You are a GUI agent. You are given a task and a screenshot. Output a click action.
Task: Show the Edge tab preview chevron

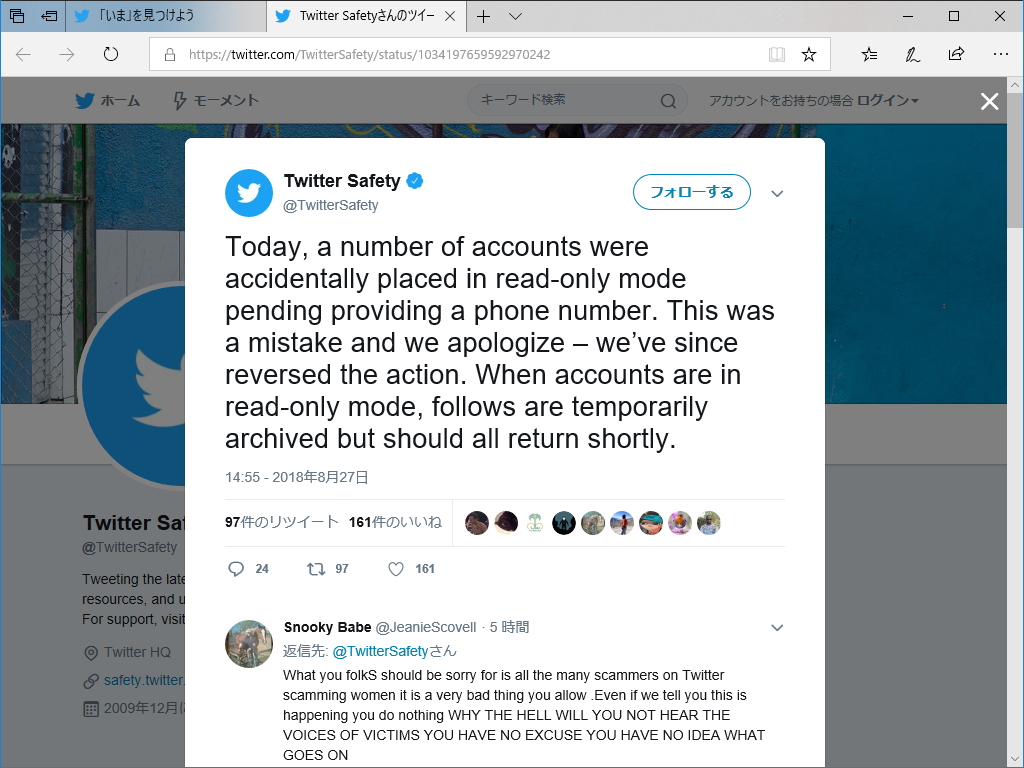[515, 16]
